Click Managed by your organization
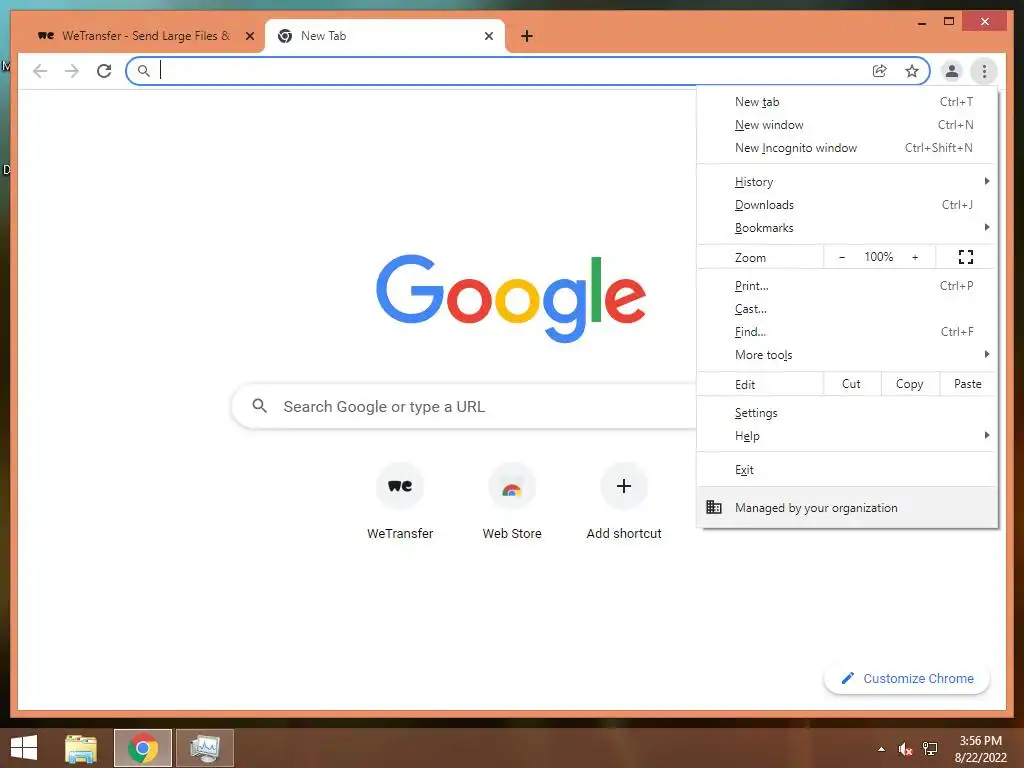This screenshot has width=1024, height=768. pos(847,507)
